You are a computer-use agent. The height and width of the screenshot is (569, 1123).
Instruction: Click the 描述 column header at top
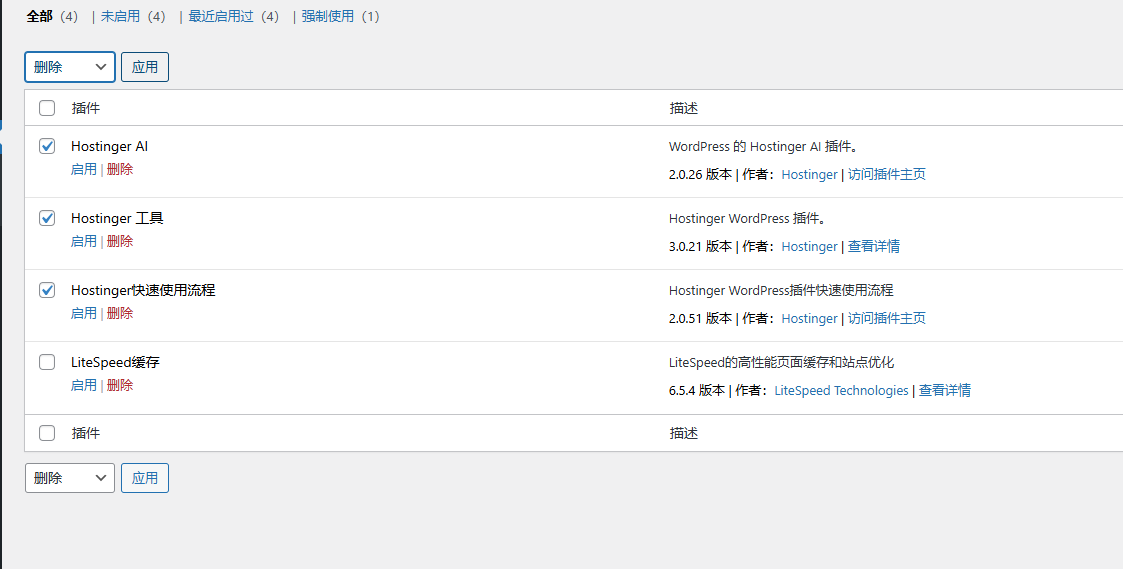pos(683,108)
